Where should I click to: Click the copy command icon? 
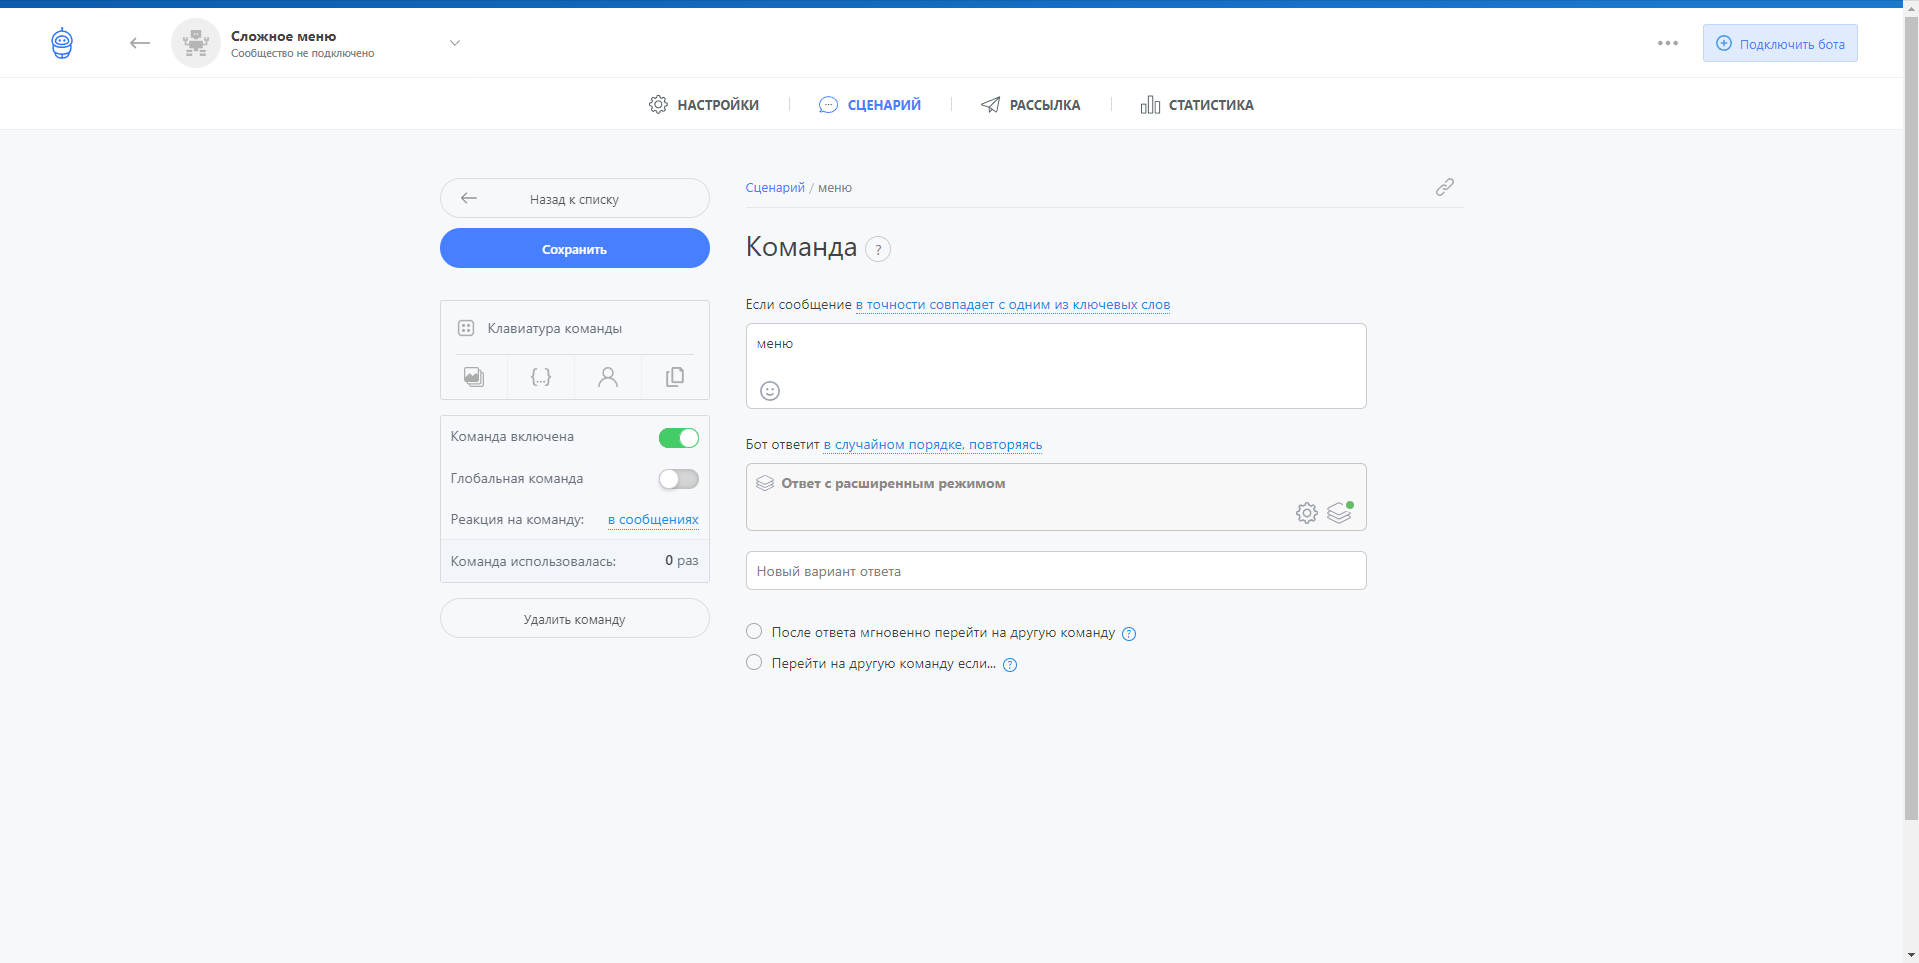coord(675,377)
